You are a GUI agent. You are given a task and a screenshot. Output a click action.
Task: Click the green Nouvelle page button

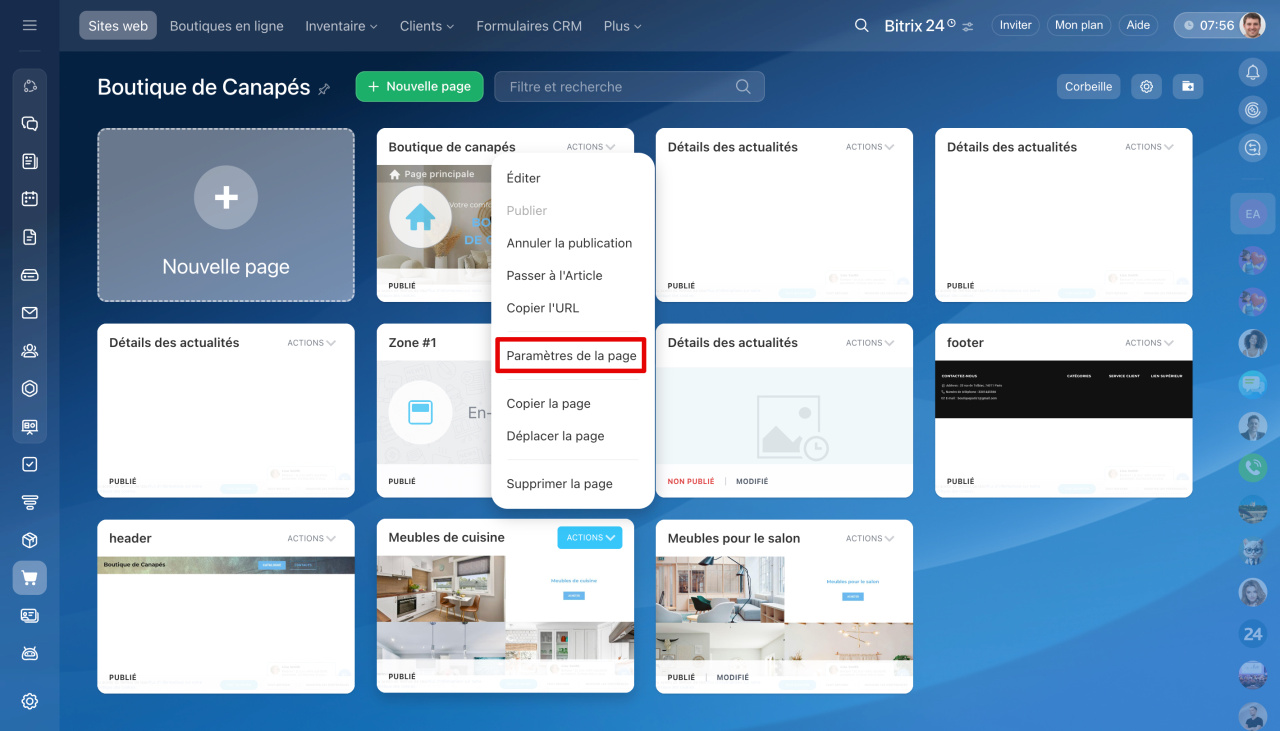(419, 87)
